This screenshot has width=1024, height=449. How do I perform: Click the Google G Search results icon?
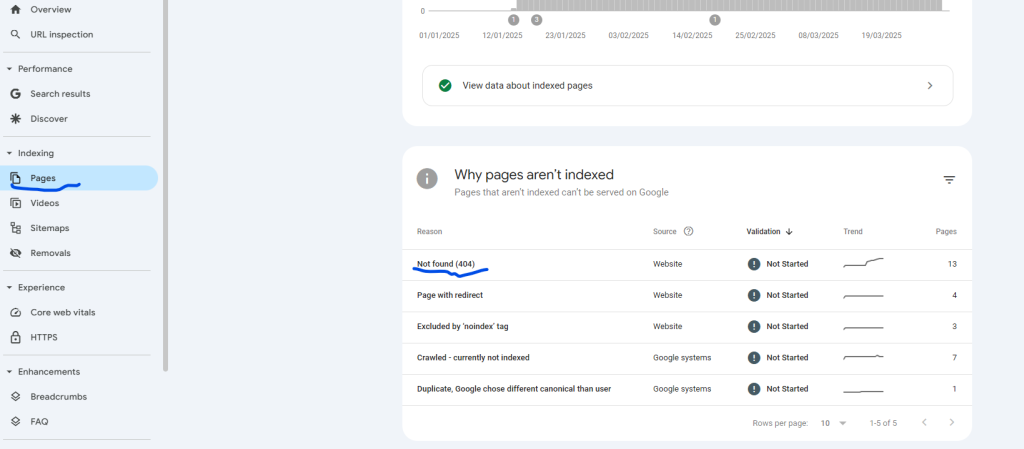(16, 94)
